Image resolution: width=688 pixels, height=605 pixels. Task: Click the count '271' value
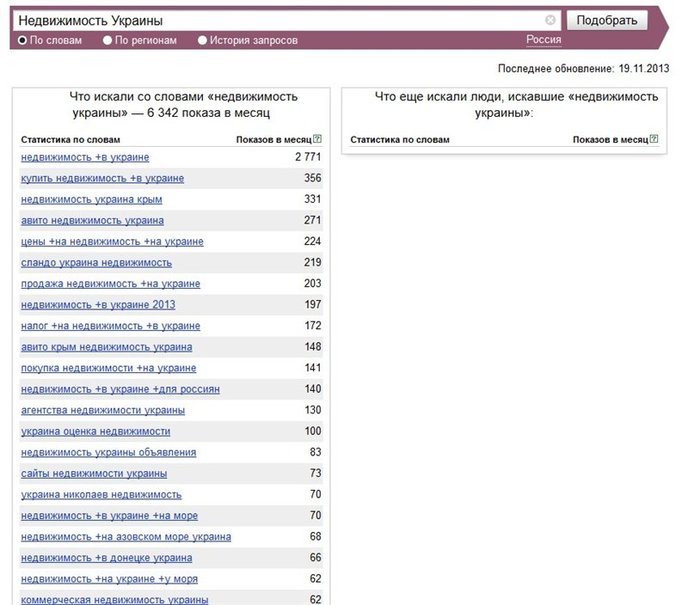313,220
